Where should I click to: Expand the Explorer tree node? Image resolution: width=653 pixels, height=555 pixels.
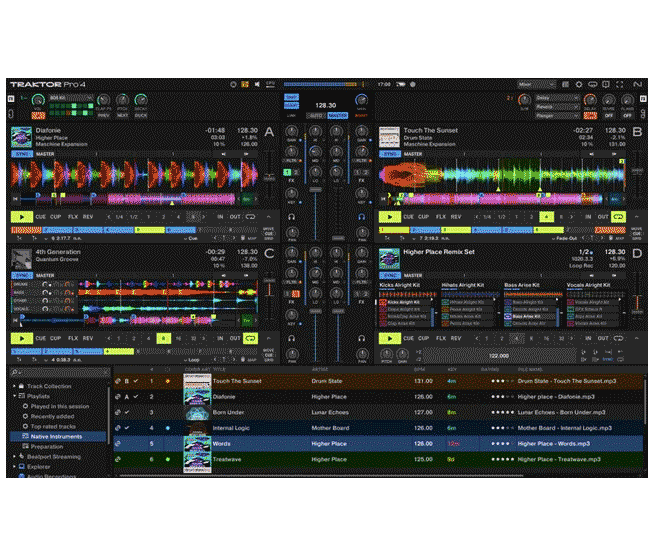point(15,467)
